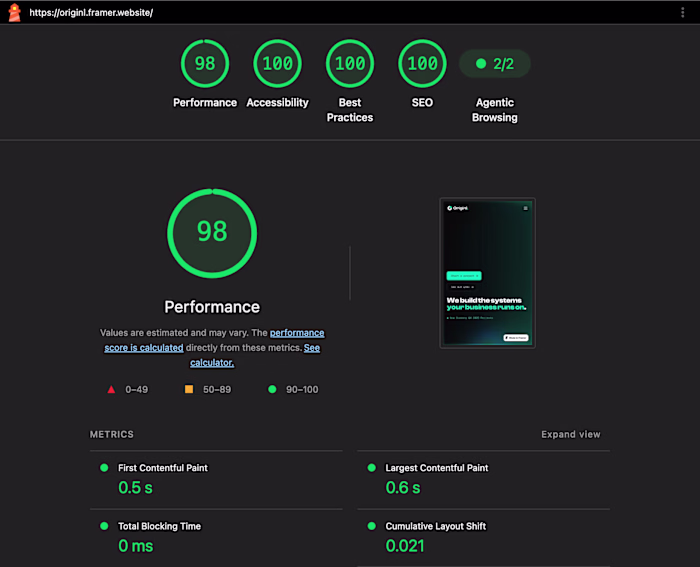This screenshot has height=567, width=700.
Task: Click the '50–89' legend label
Action: pyautogui.click(x=217, y=389)
